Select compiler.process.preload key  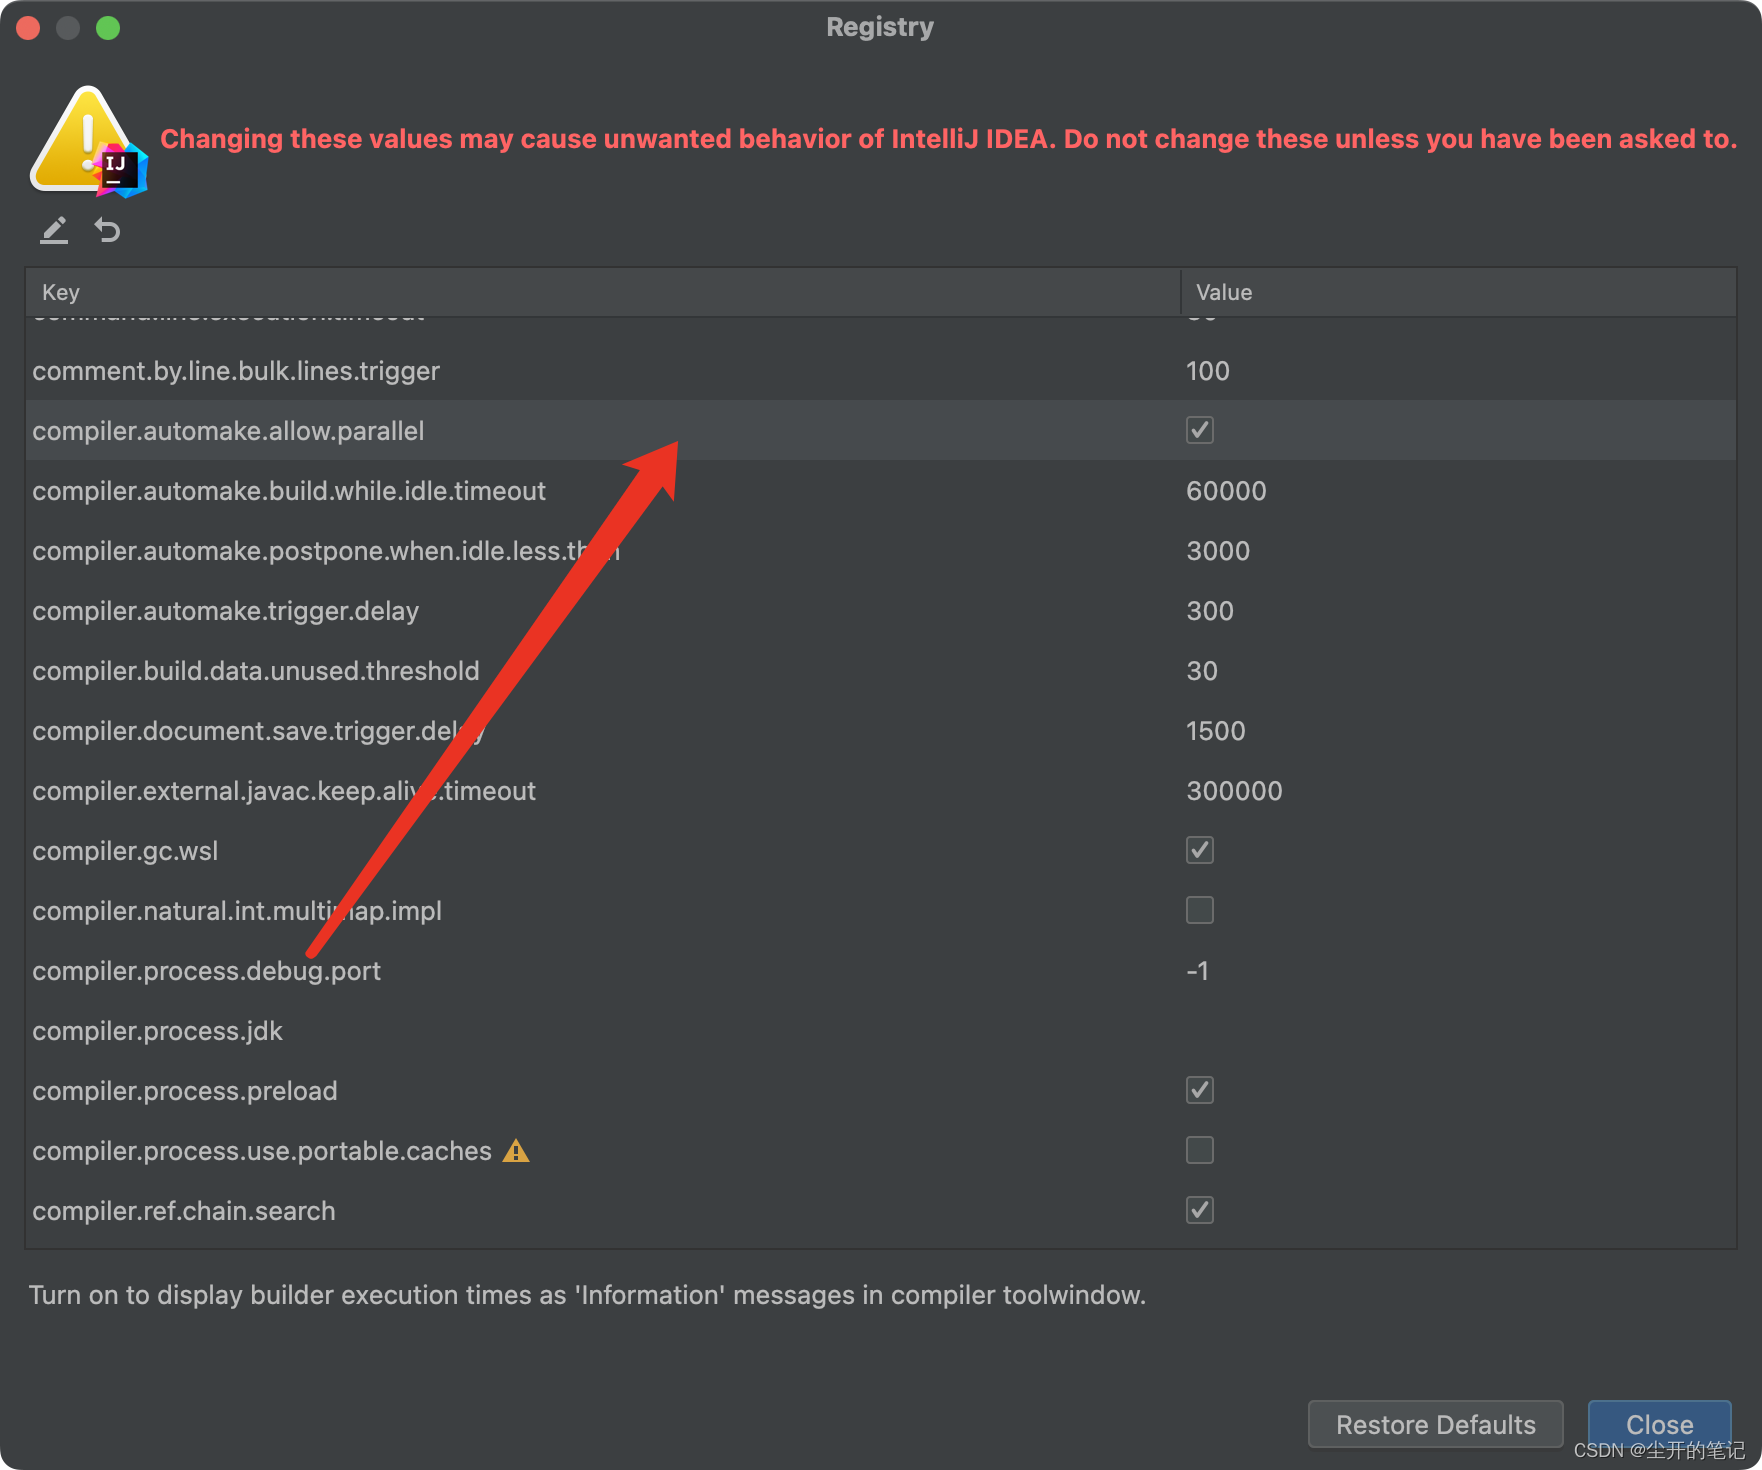point(185,1091)
